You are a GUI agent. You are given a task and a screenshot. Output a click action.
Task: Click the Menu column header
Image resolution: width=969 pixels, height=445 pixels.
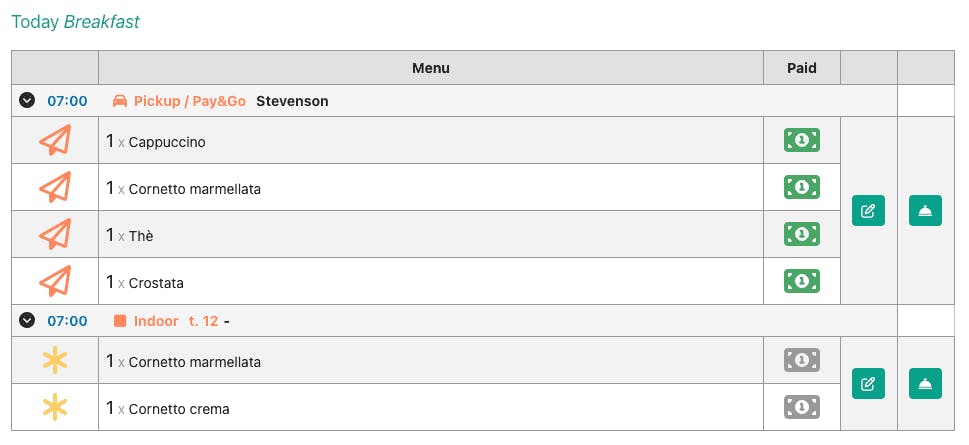430,68
